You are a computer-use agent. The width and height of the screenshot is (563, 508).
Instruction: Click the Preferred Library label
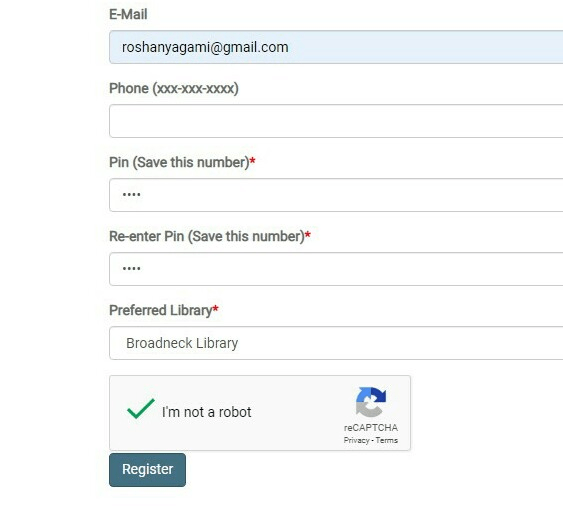click(160, 310)
